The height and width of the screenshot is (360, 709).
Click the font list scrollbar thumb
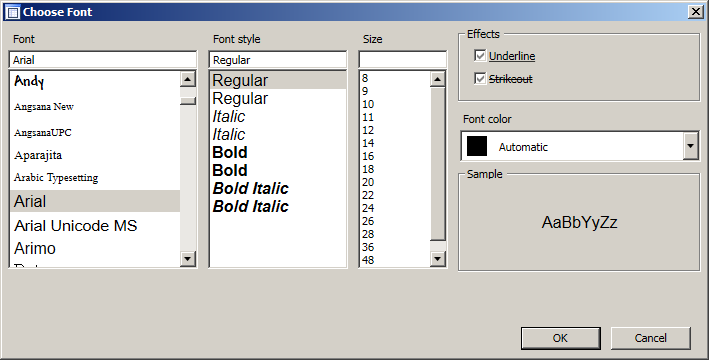(x=188, y=100)
